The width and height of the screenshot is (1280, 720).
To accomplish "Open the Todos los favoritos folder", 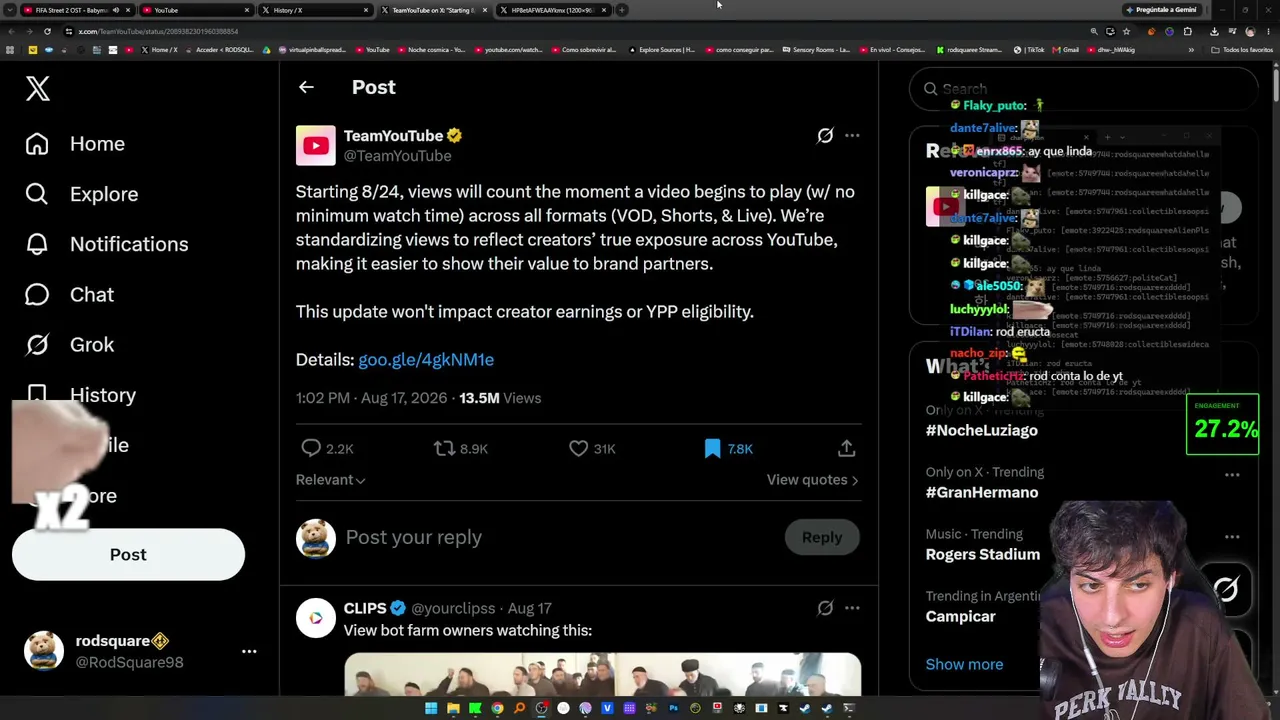I will [x=1243, y=50].
